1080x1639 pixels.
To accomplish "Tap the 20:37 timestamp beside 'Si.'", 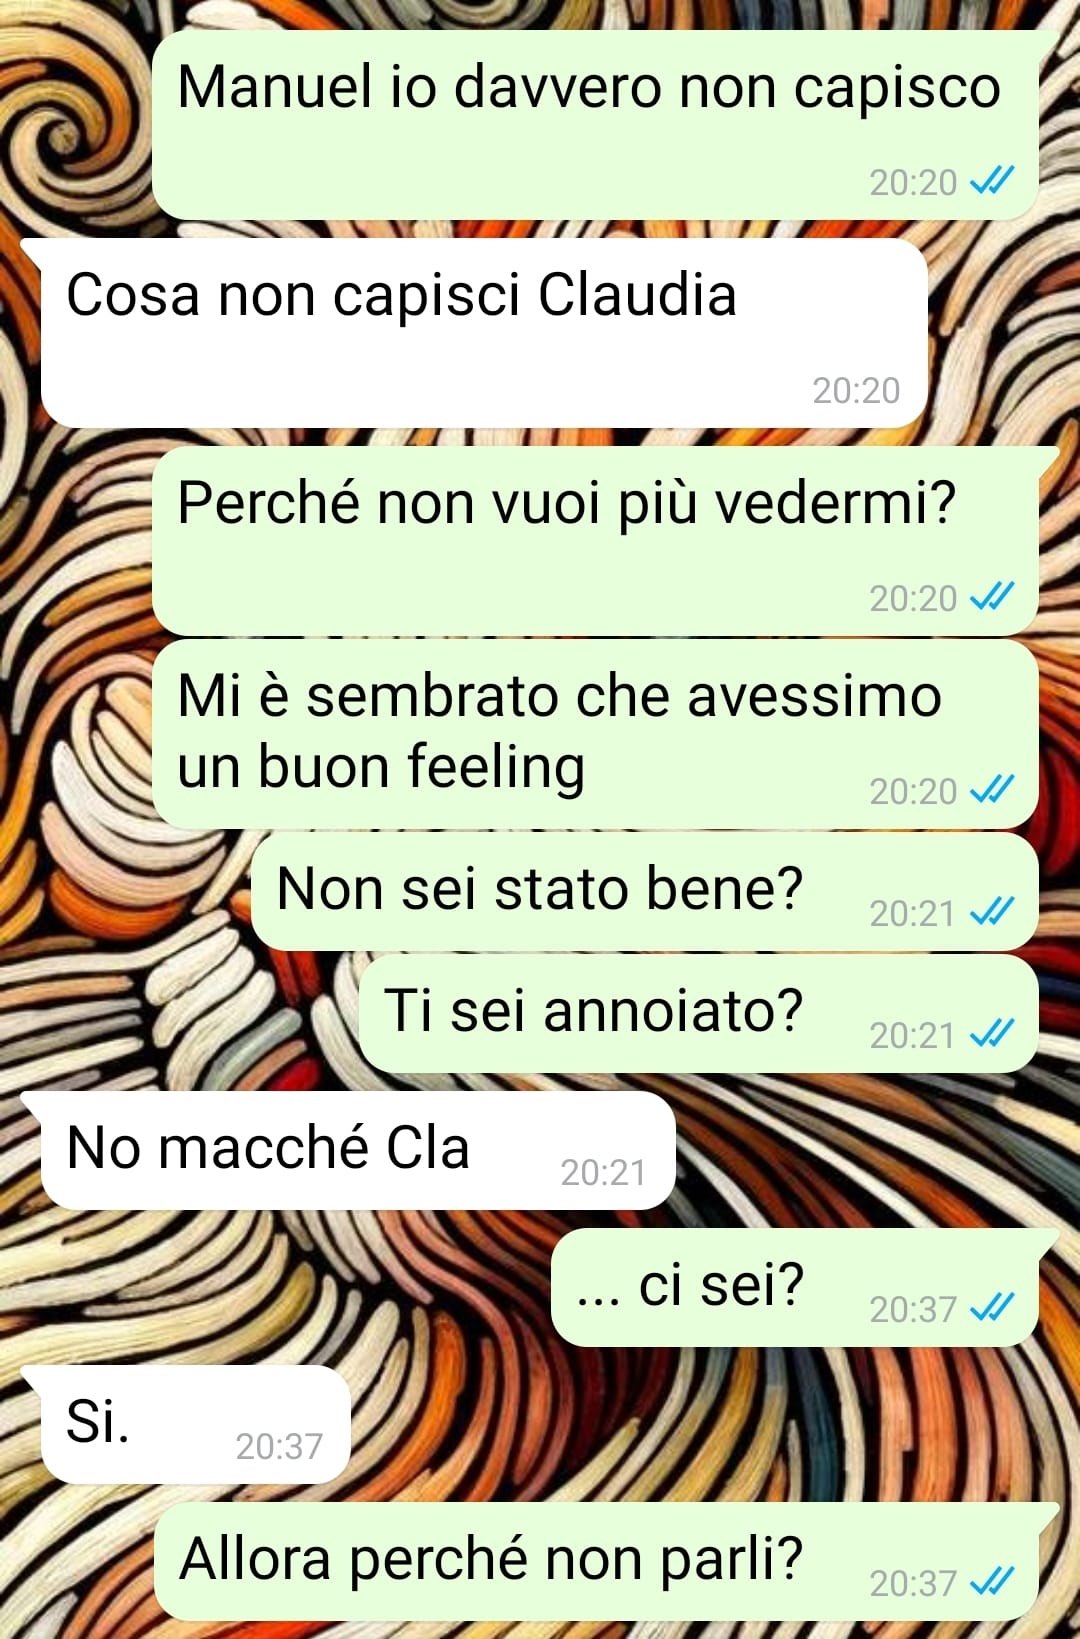I will (x=279, y=1446).
